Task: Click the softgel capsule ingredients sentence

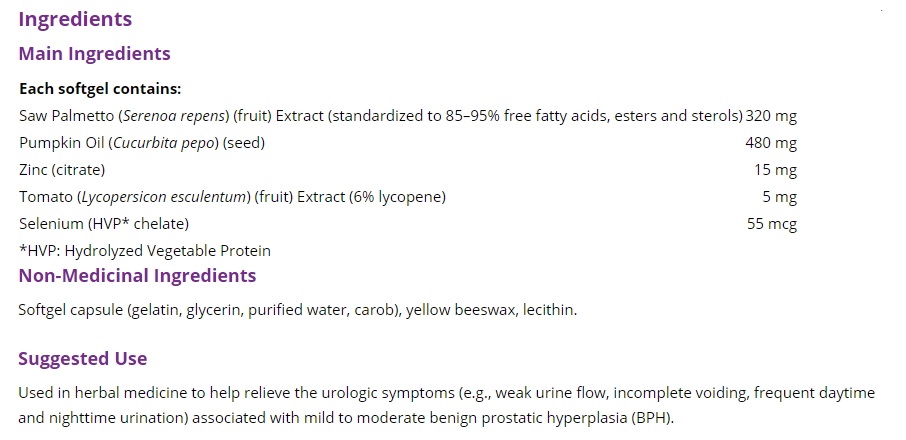Action: 297,310
